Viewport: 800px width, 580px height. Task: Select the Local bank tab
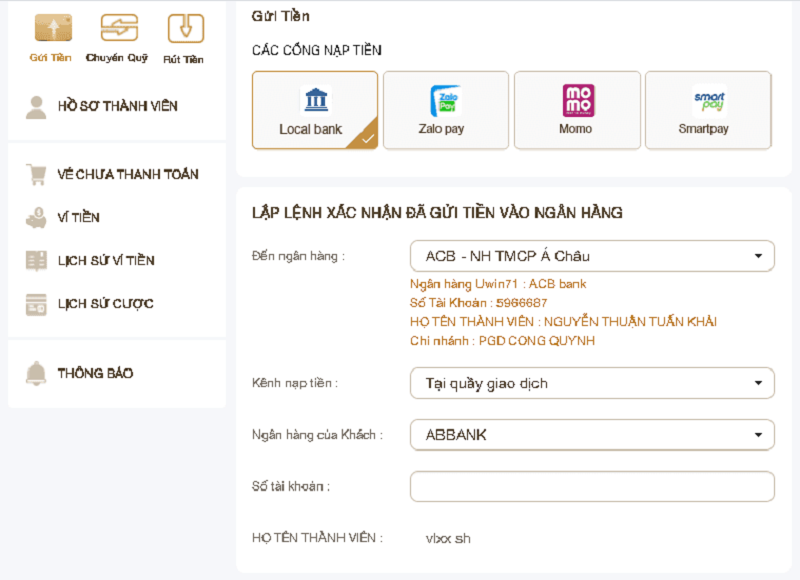point(315,110)
